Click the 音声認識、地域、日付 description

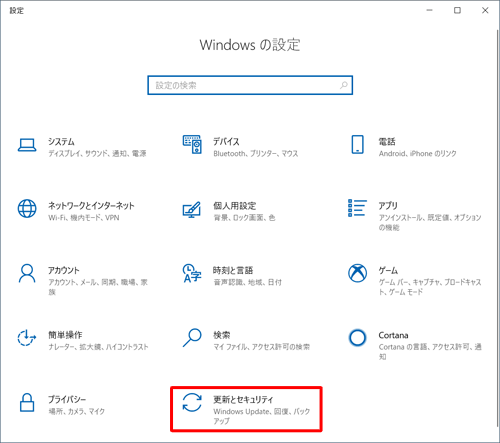pyautogui.click(x=247, y=282)
